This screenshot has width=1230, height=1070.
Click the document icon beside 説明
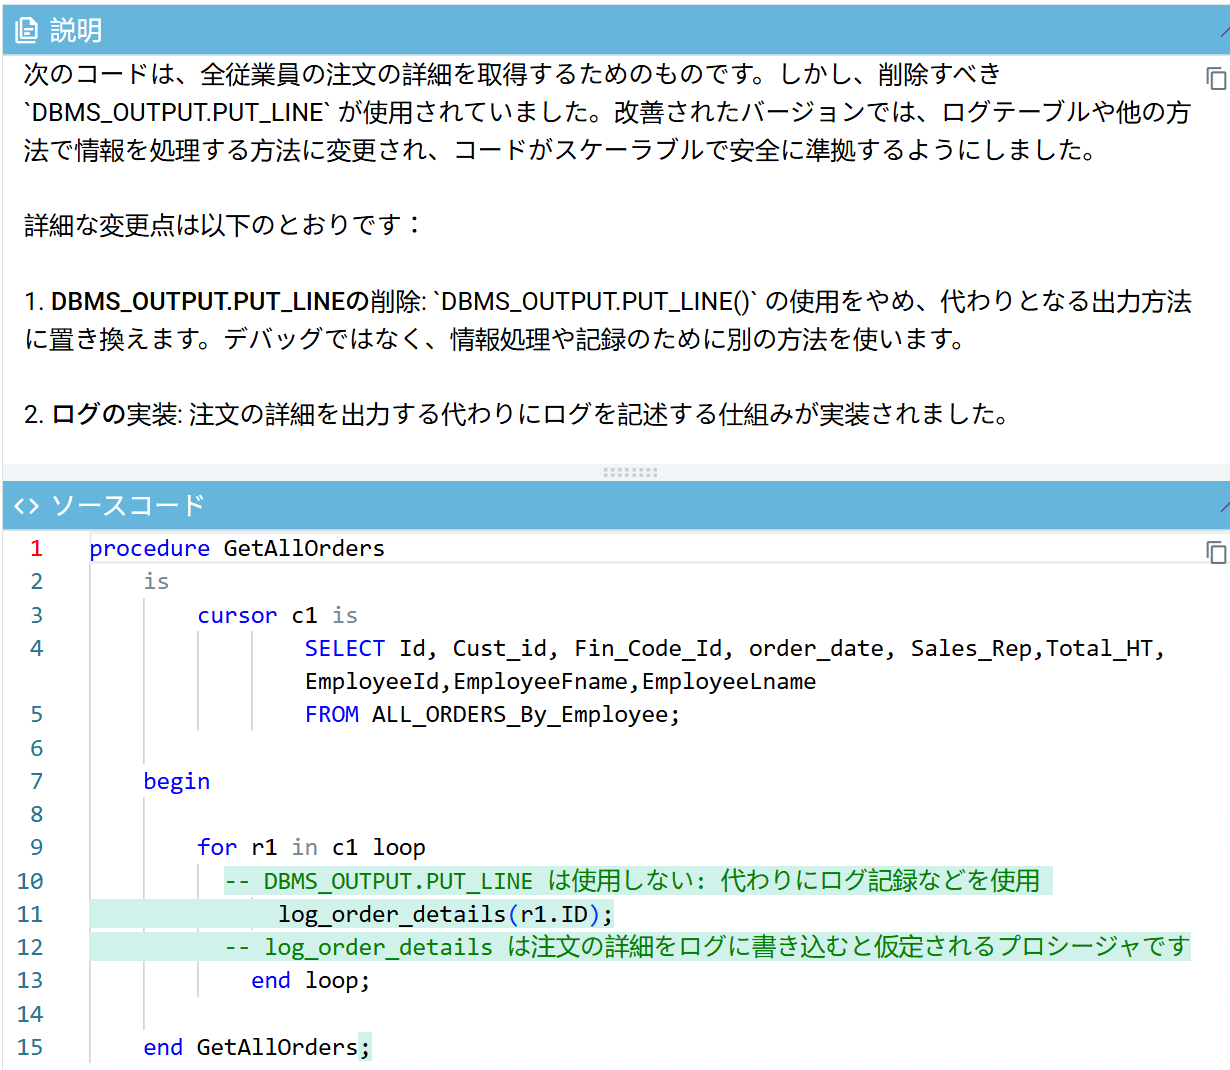(27, 31)
